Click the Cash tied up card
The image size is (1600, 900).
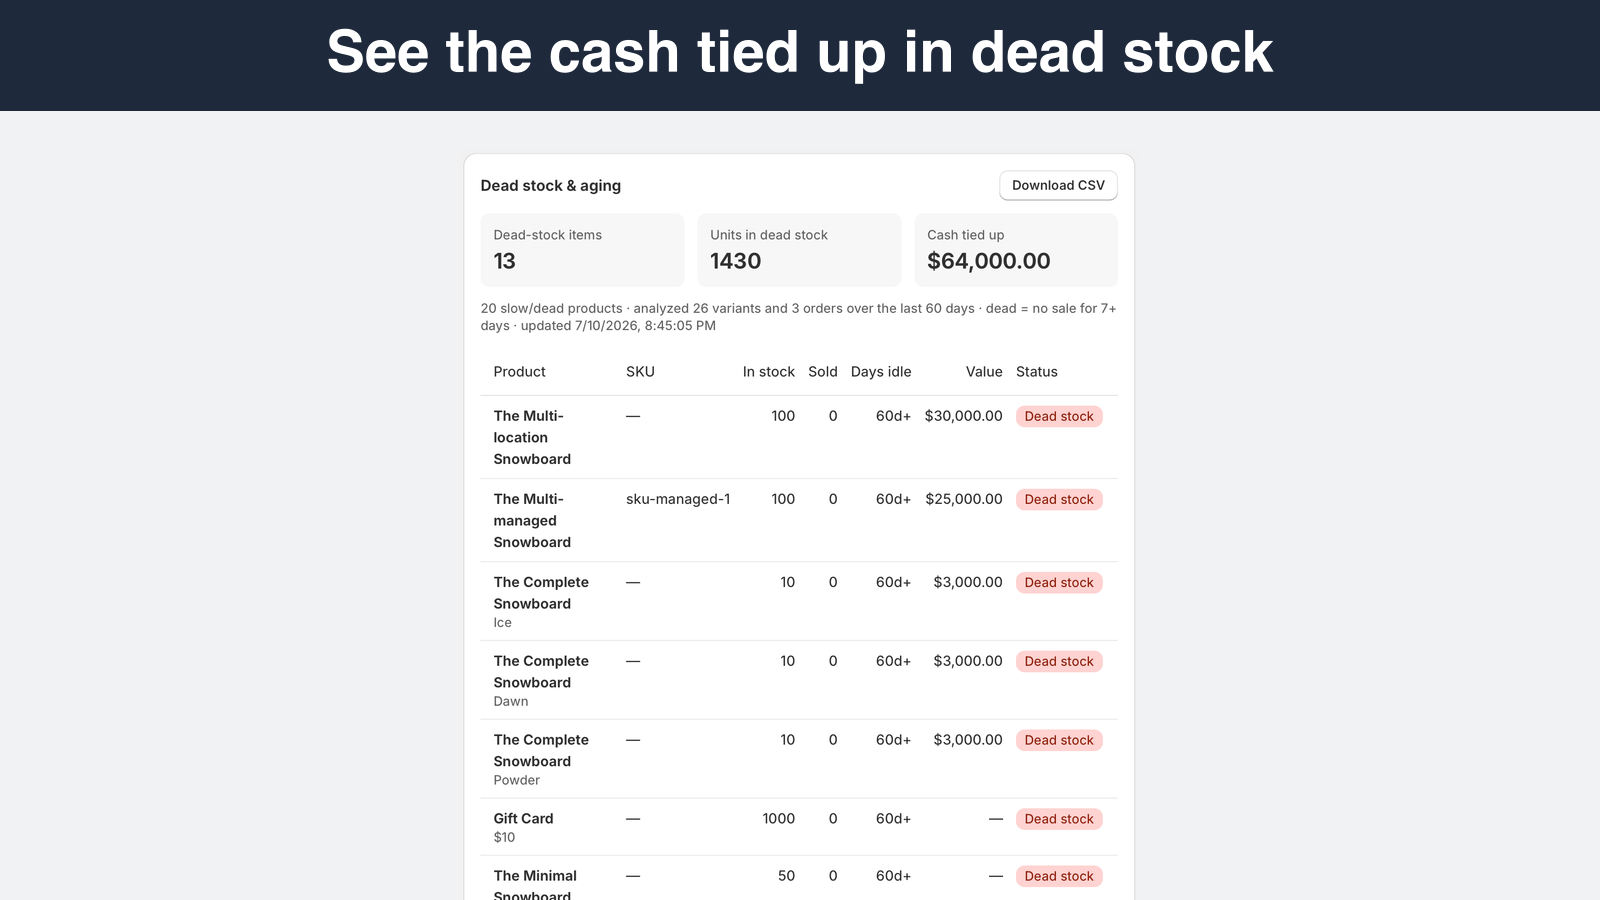point(1016,250)
